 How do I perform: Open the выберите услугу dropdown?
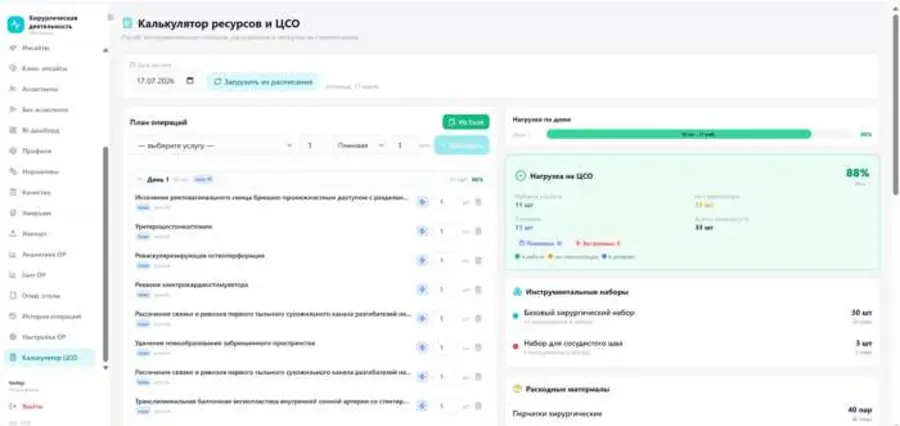pyautogui.click(x=213, y=146)
